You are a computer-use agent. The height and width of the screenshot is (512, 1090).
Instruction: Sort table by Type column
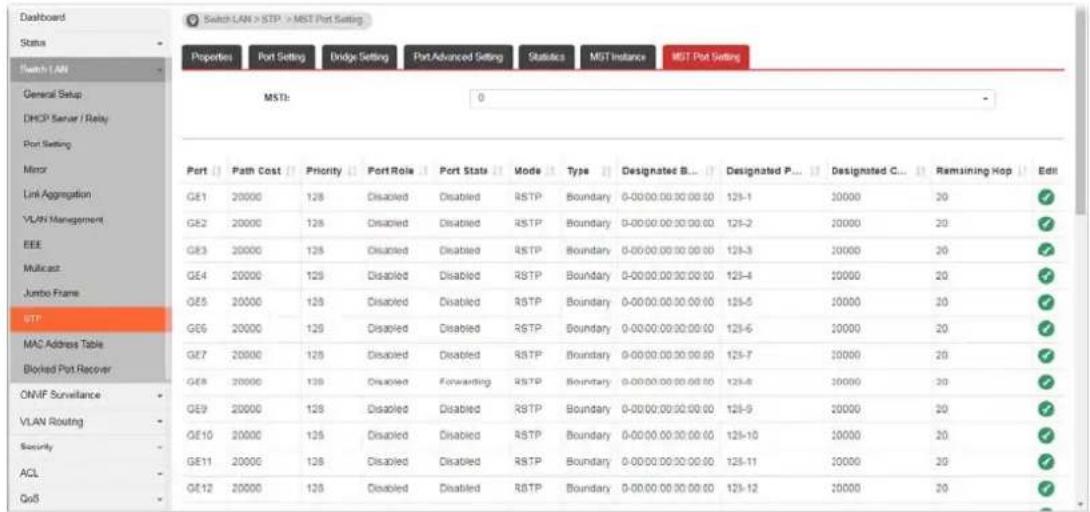589,171
